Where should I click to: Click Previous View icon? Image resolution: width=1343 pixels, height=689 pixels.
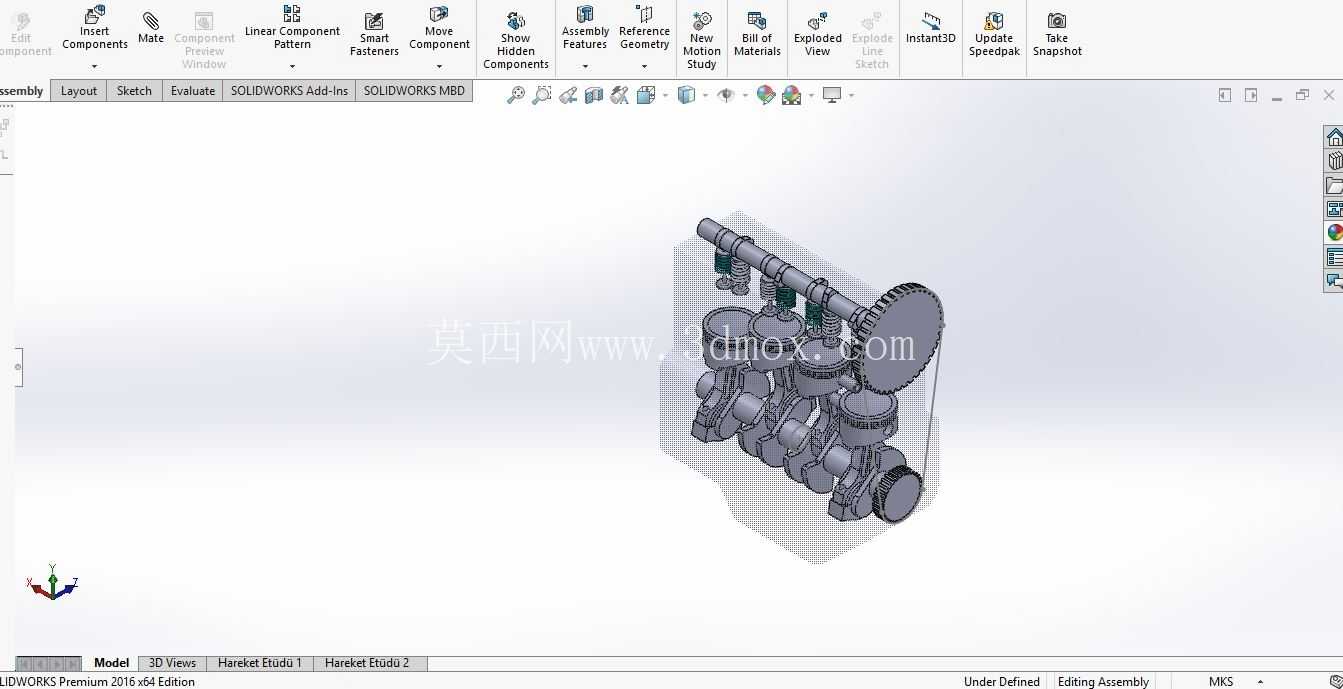coord(568,95)
